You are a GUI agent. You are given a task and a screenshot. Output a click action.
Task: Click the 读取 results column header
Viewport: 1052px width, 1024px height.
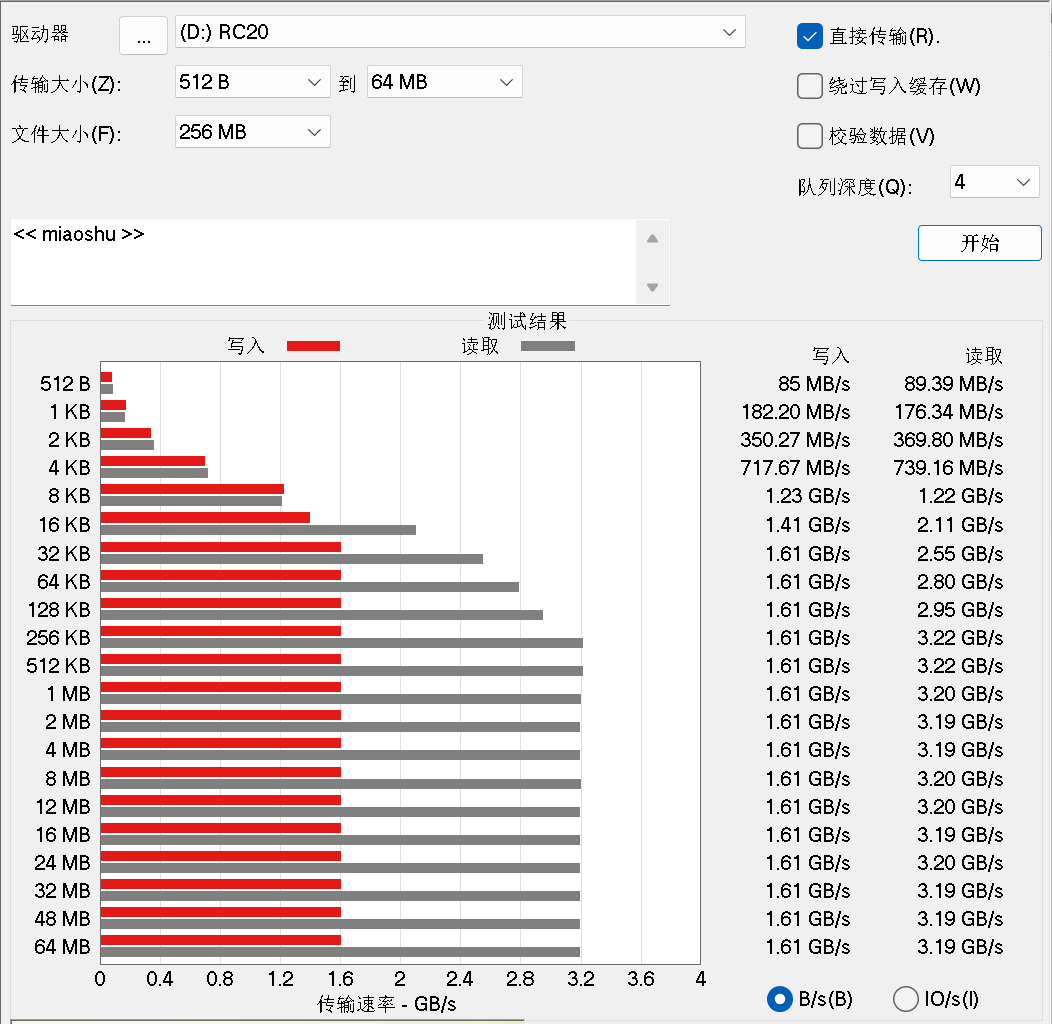(x=984, y=356)
